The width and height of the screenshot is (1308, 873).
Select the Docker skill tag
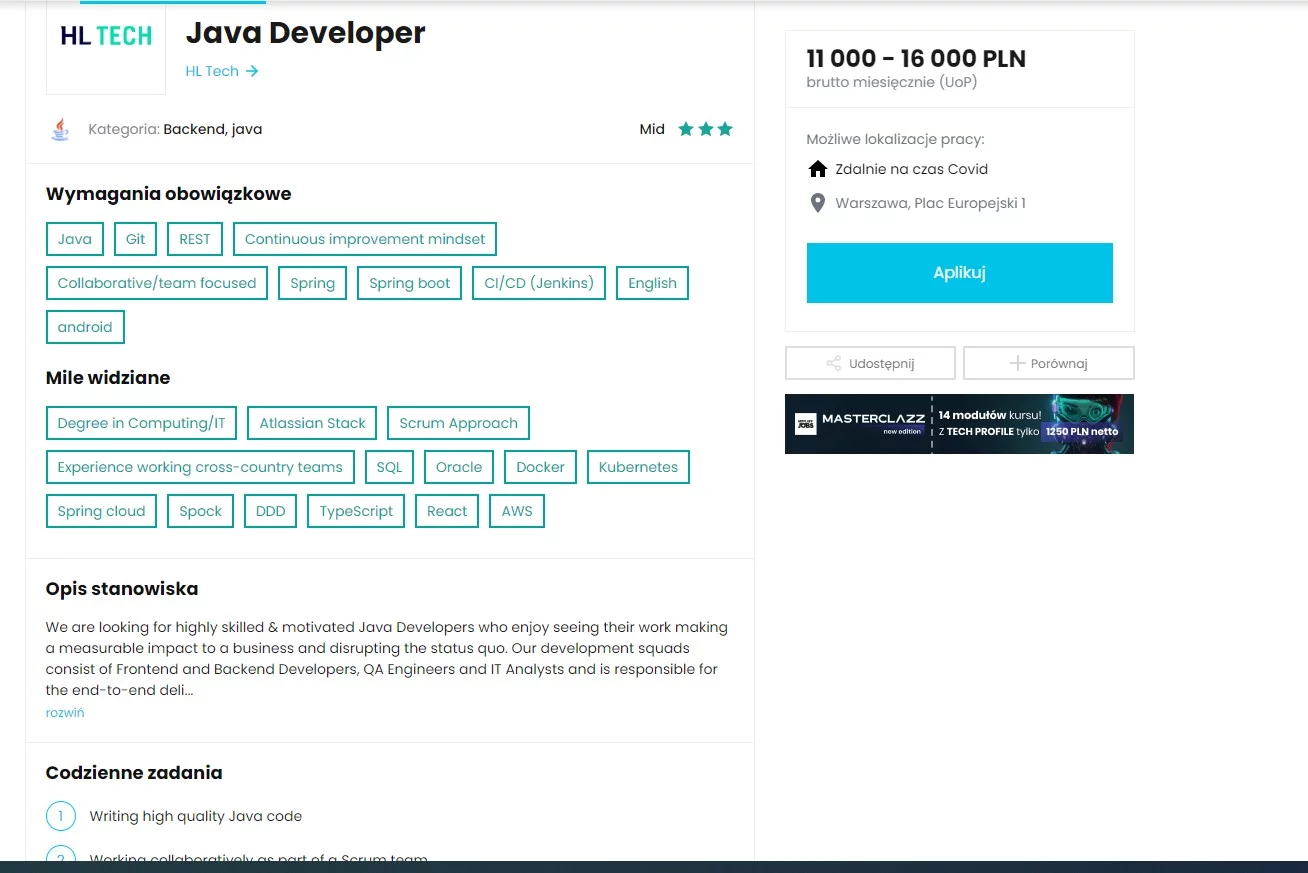point(541,467)
